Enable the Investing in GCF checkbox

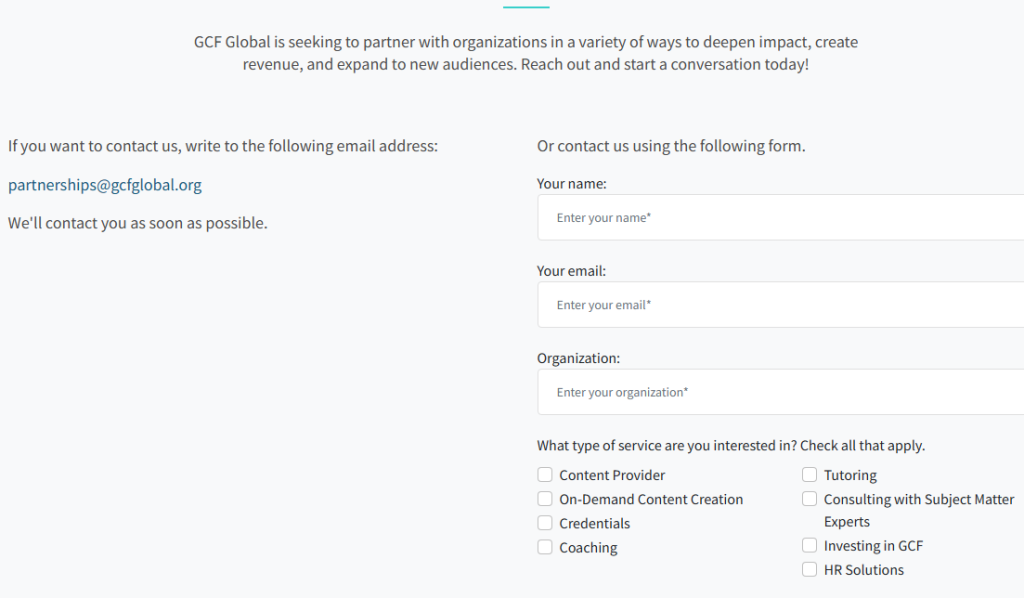tap(810, 546)
